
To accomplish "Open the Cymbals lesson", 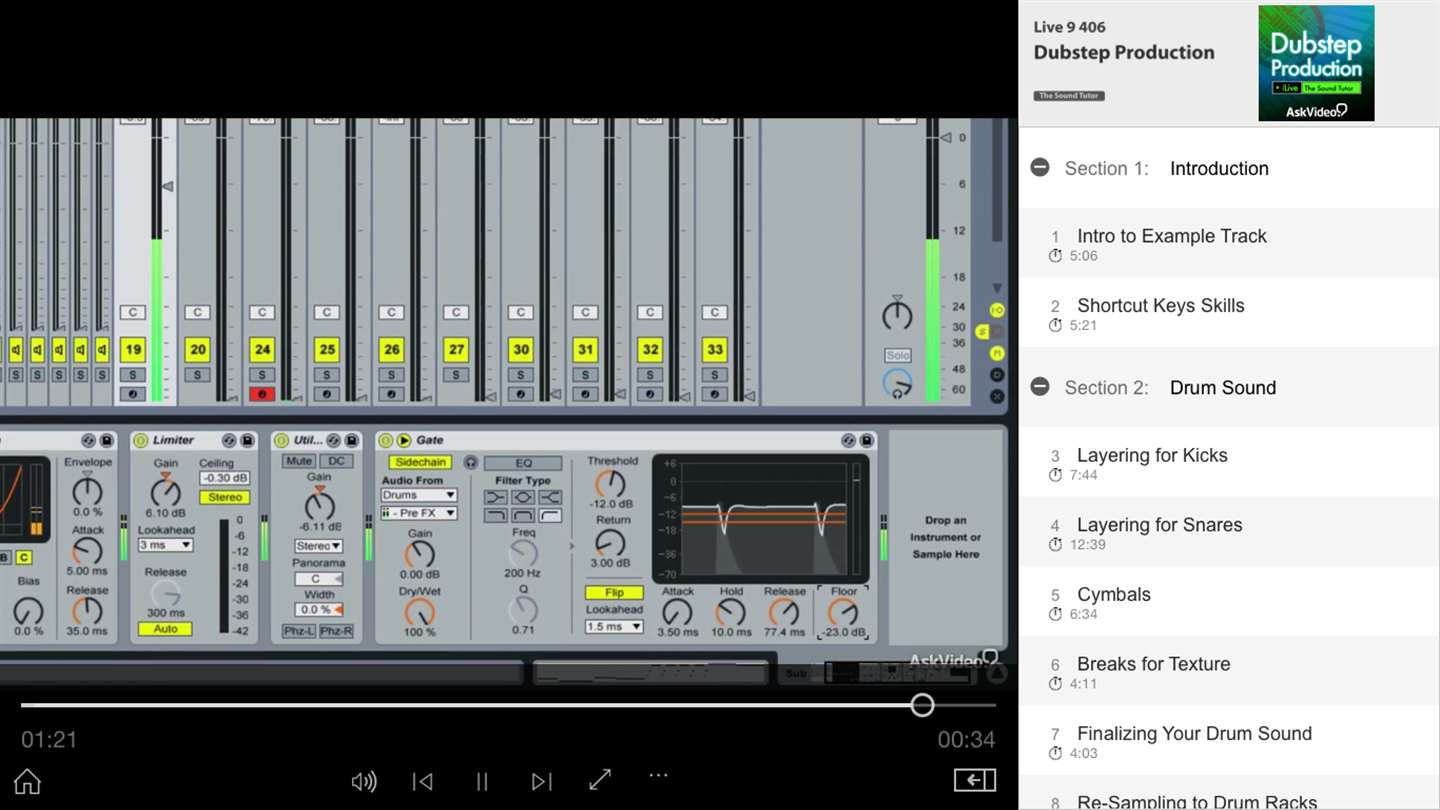I will coord(1229,602).
